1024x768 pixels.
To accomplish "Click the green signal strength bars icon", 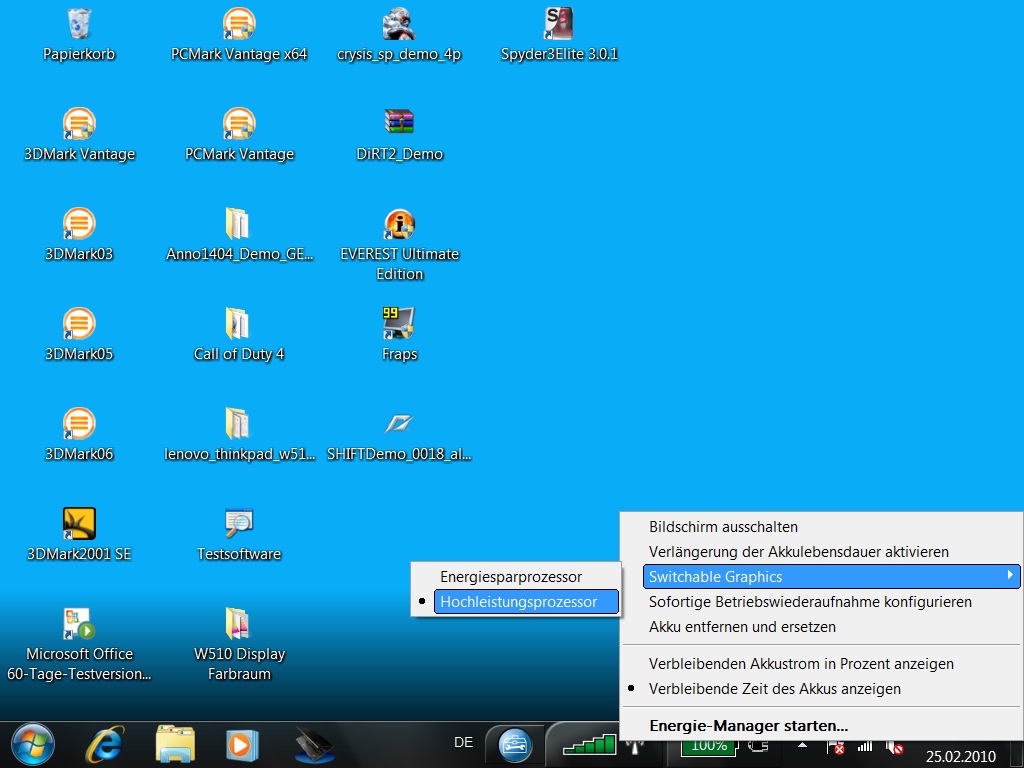I will (589, 745).
